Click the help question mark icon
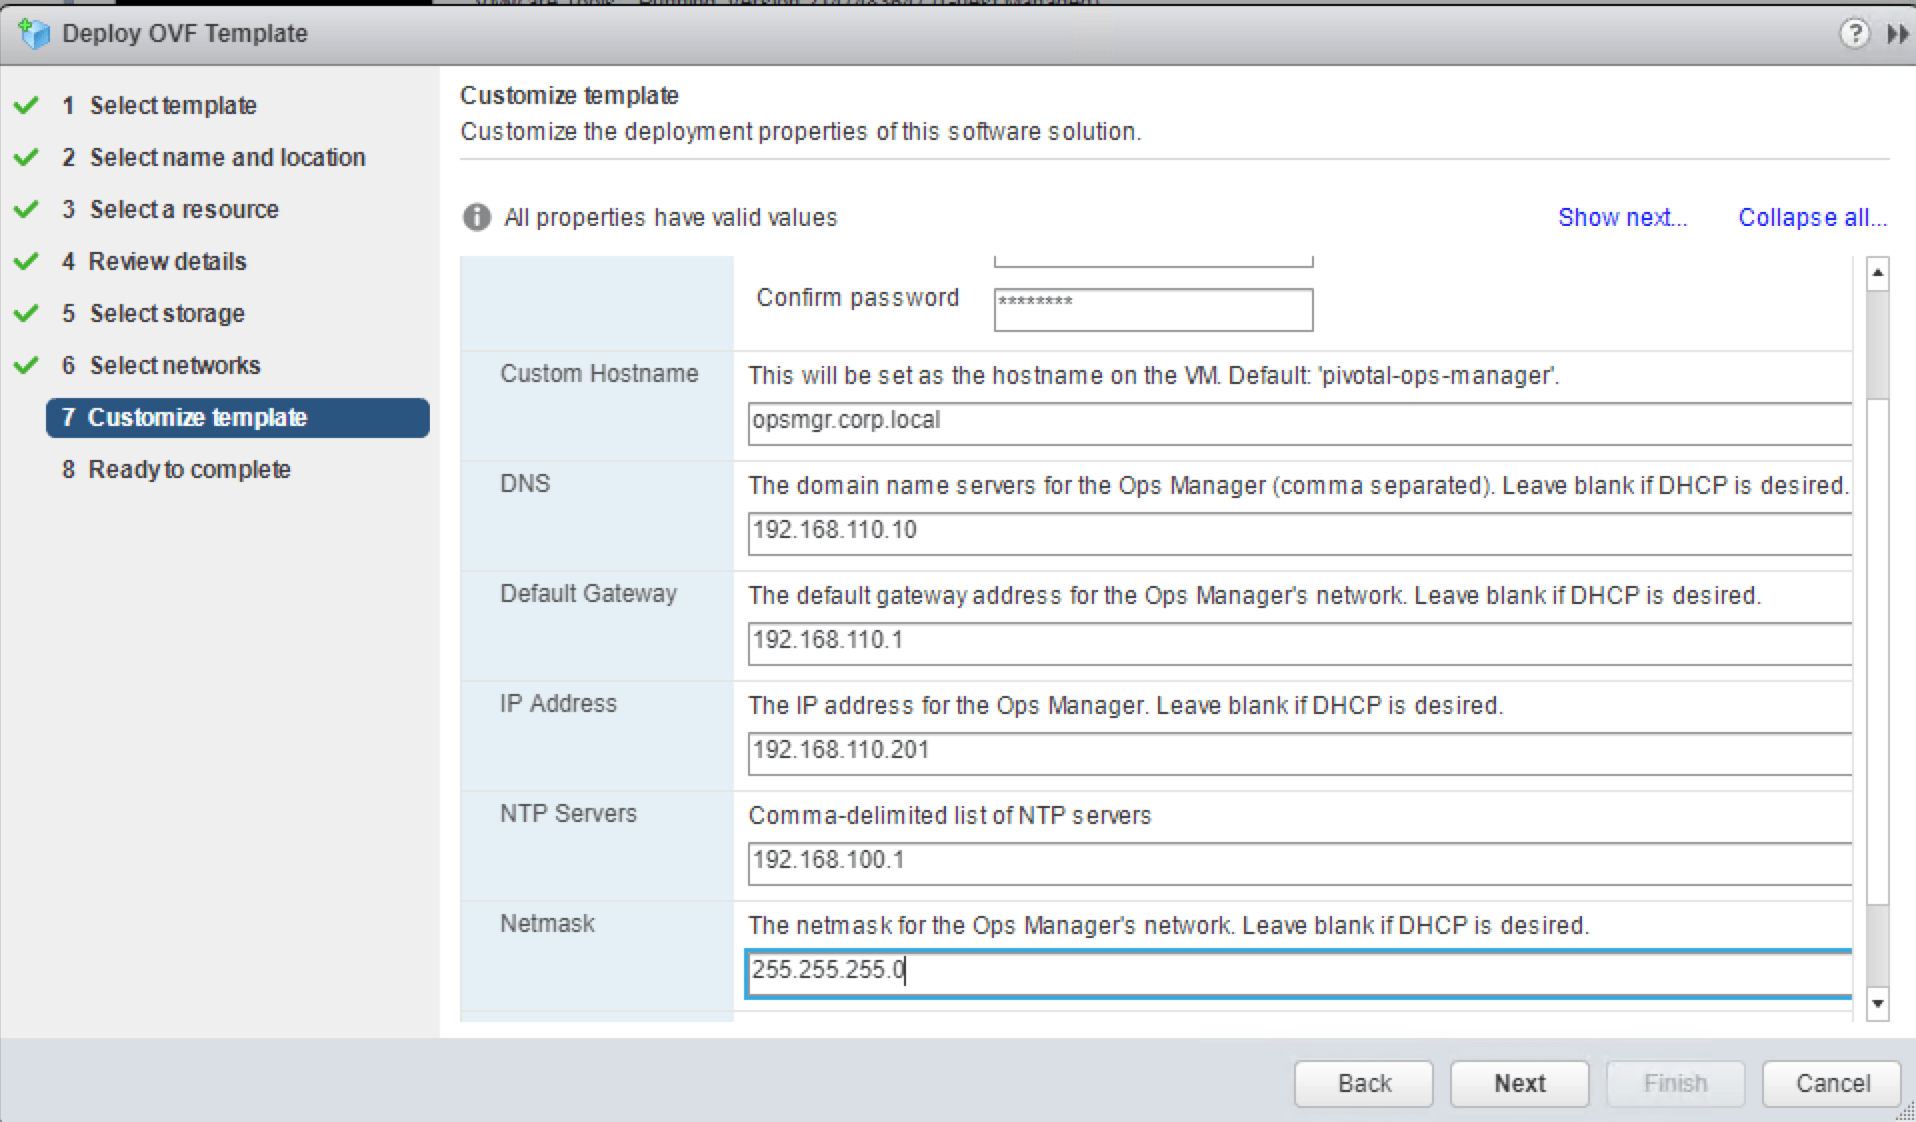The image size is (1916, 1122). tap(1853, 34)
